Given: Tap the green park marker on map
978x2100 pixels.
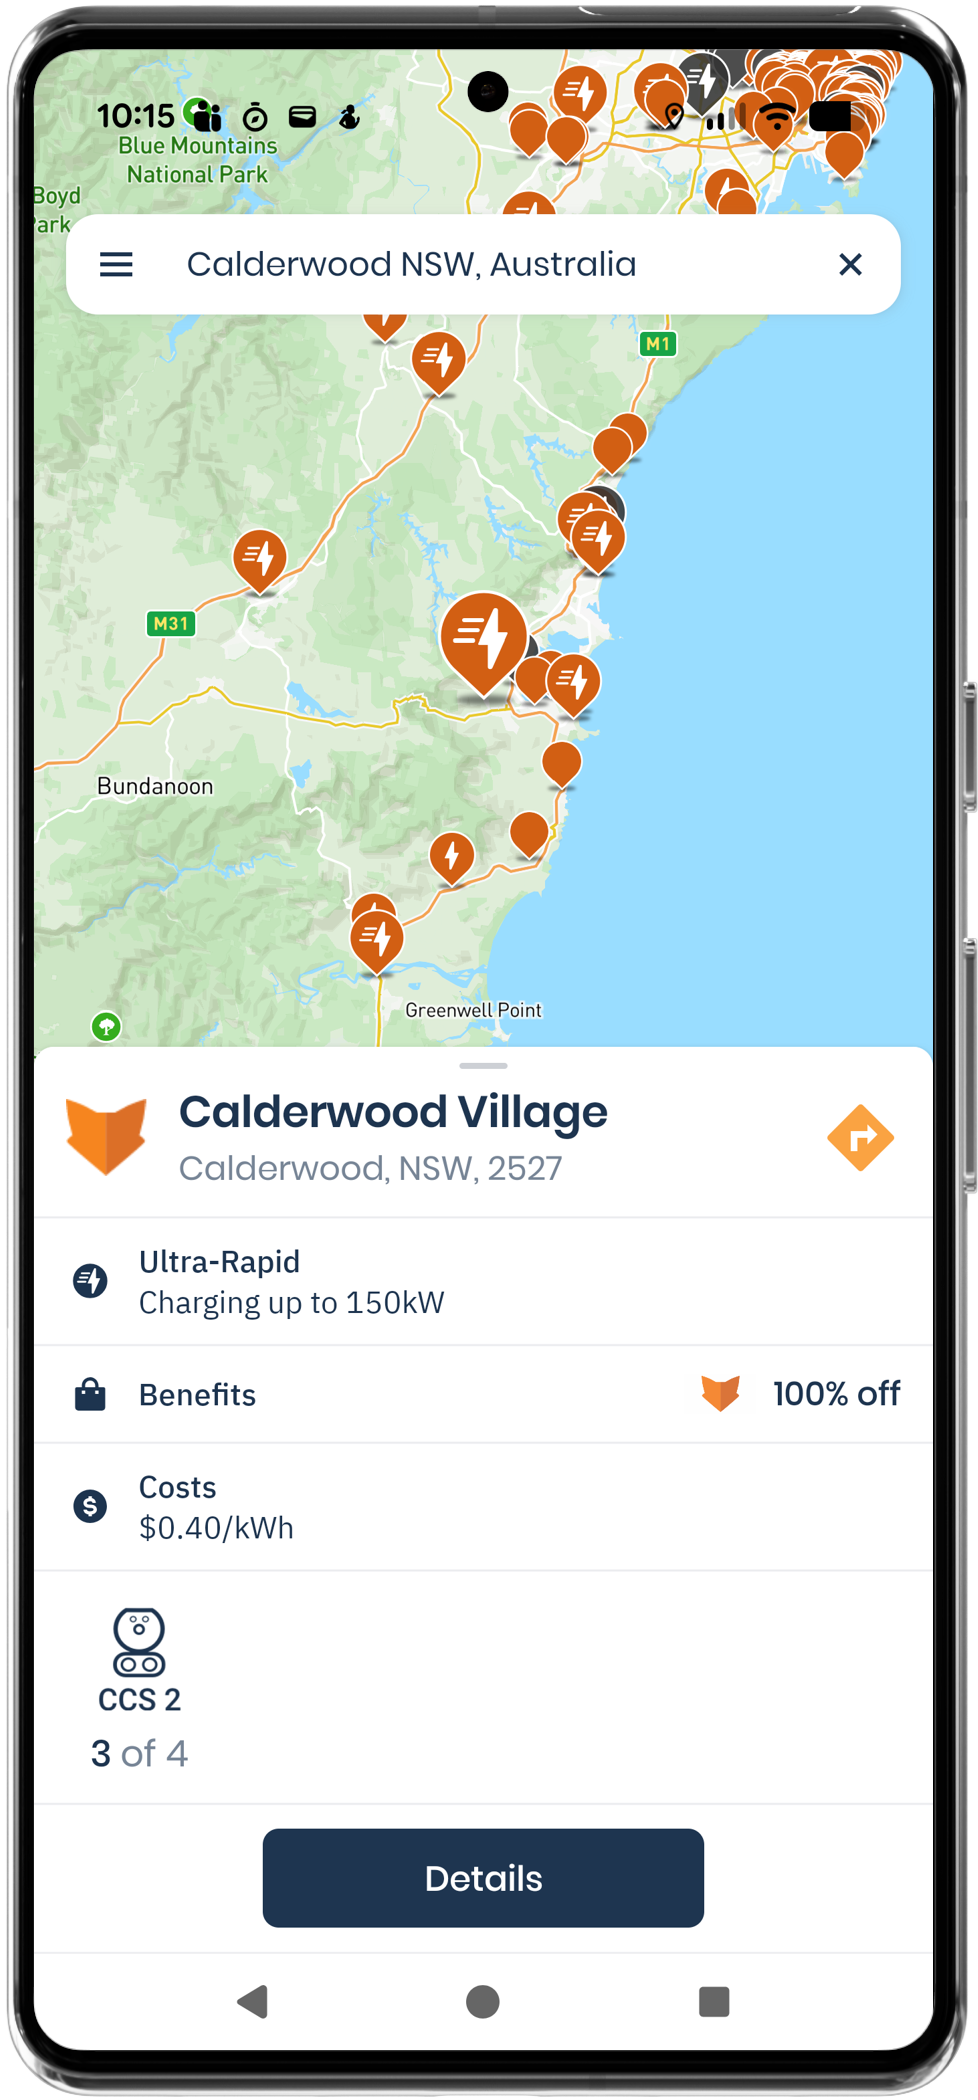Looking at the screenshot, I should coord(106,1026).
